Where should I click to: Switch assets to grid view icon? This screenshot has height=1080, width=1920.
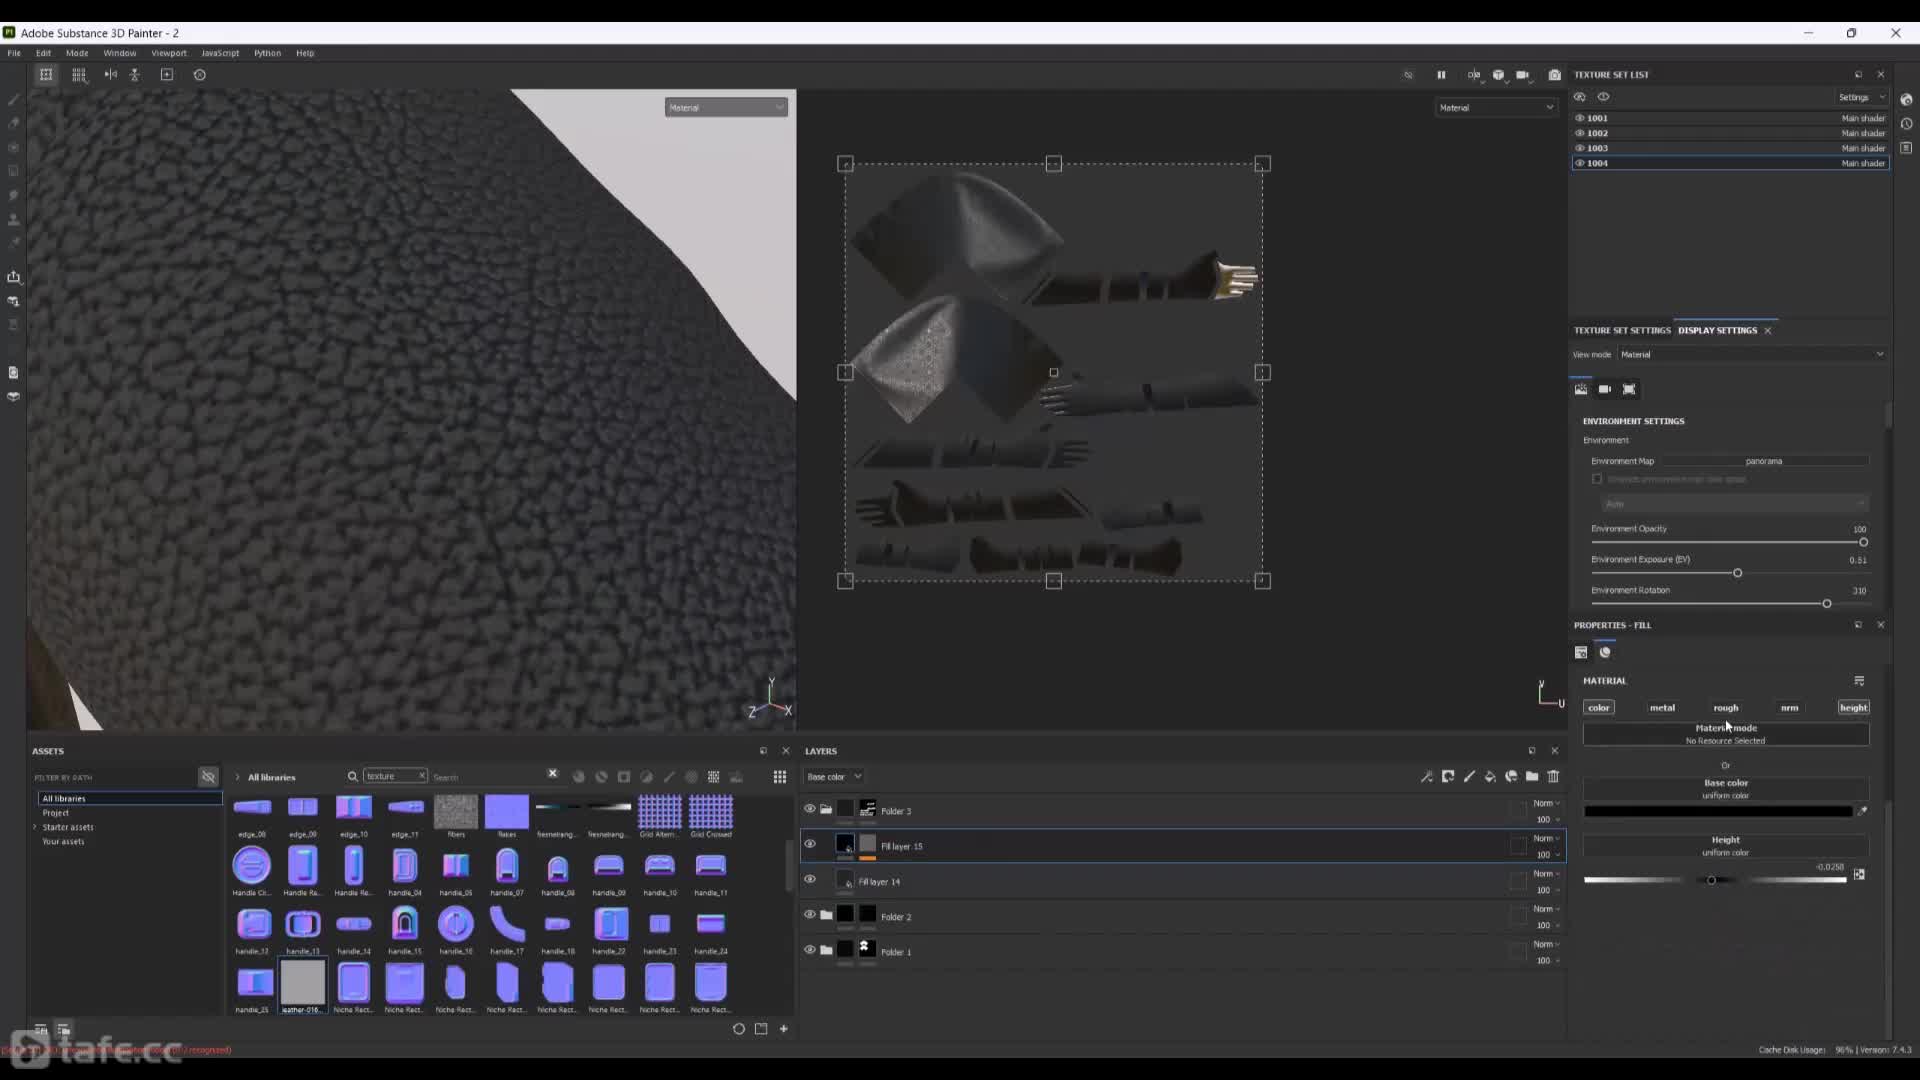[x=779, y=777]
